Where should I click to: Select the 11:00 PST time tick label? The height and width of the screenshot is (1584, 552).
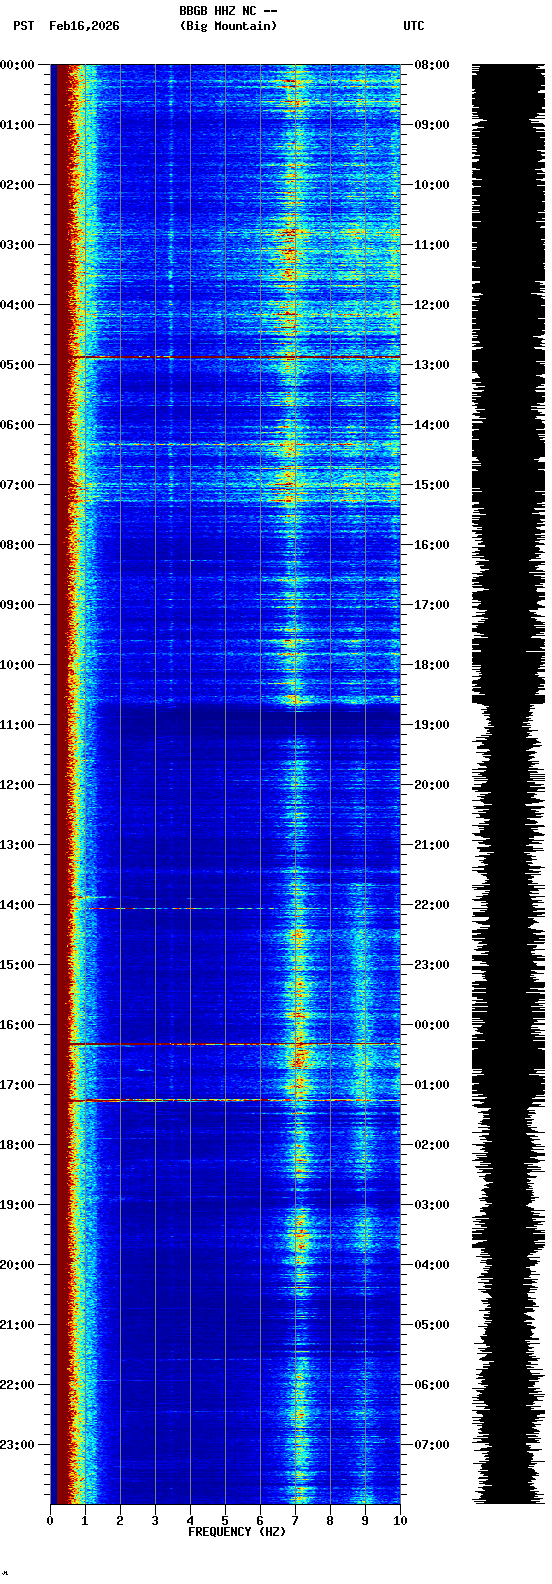[17, 725]
